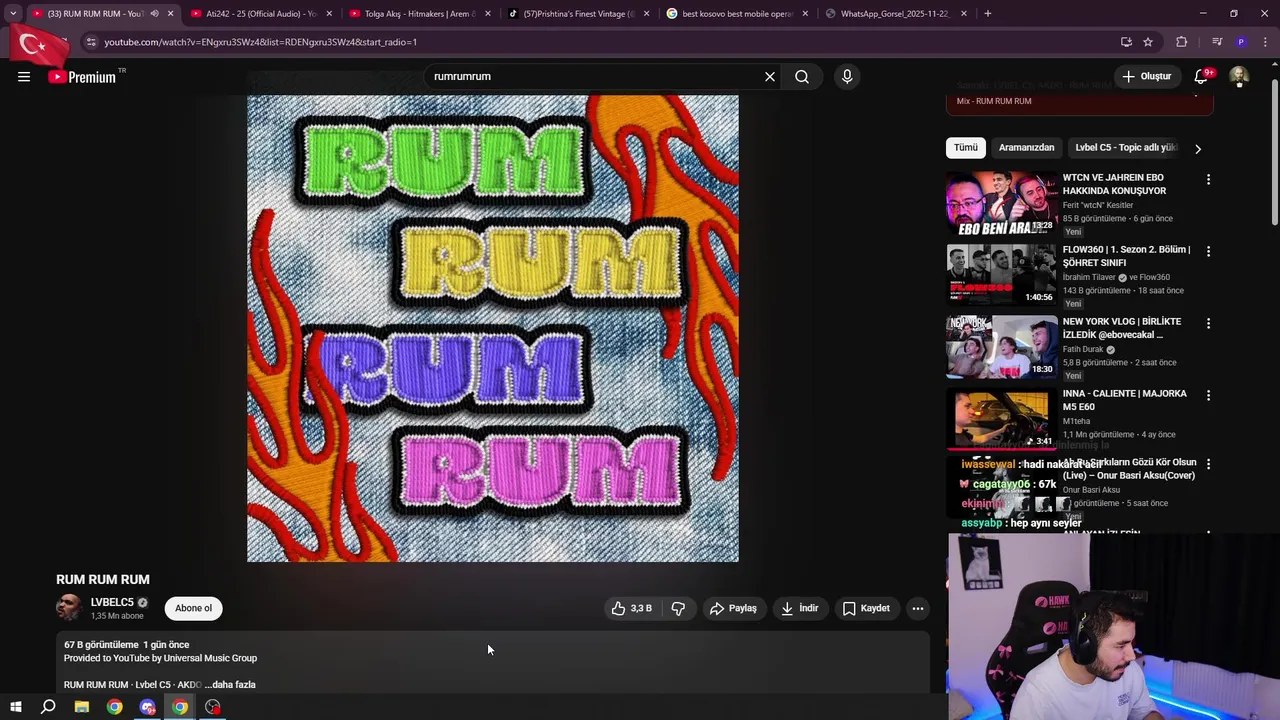Open options for NEW YORK VLOG video
The width and height of the screenshot is (1280, 720).
1208,323
